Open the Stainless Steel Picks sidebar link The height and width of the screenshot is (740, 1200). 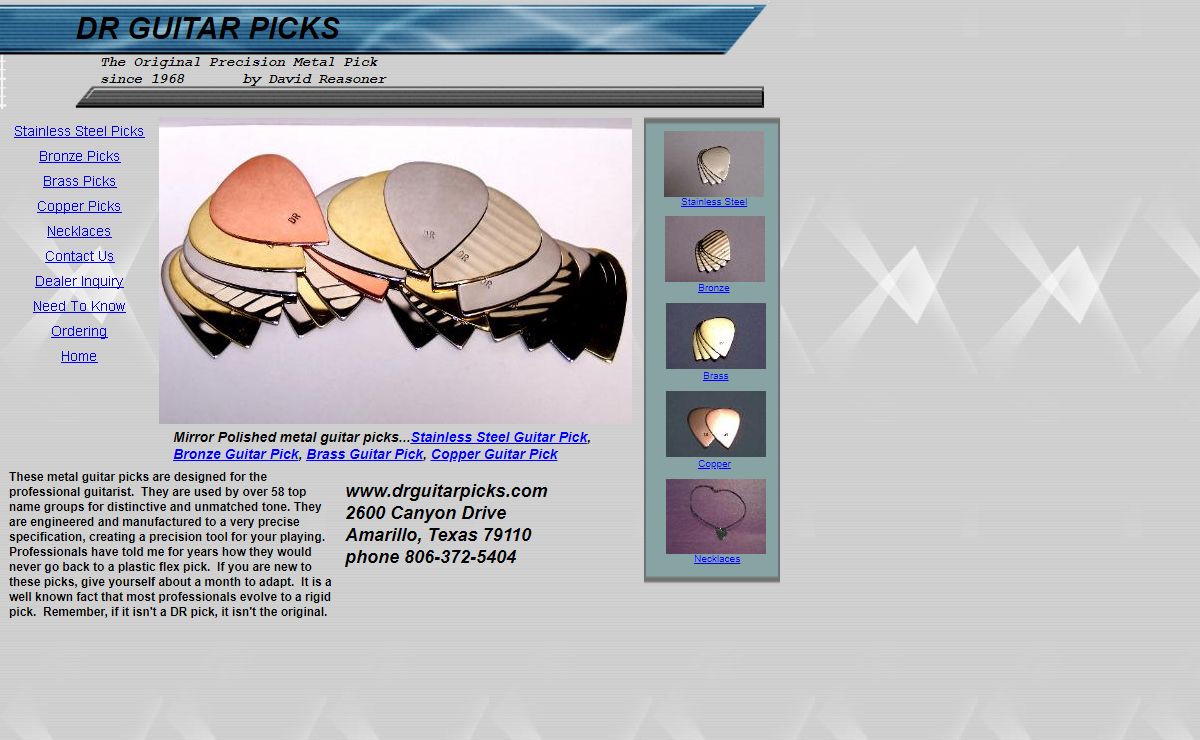[x=79, y=131]
